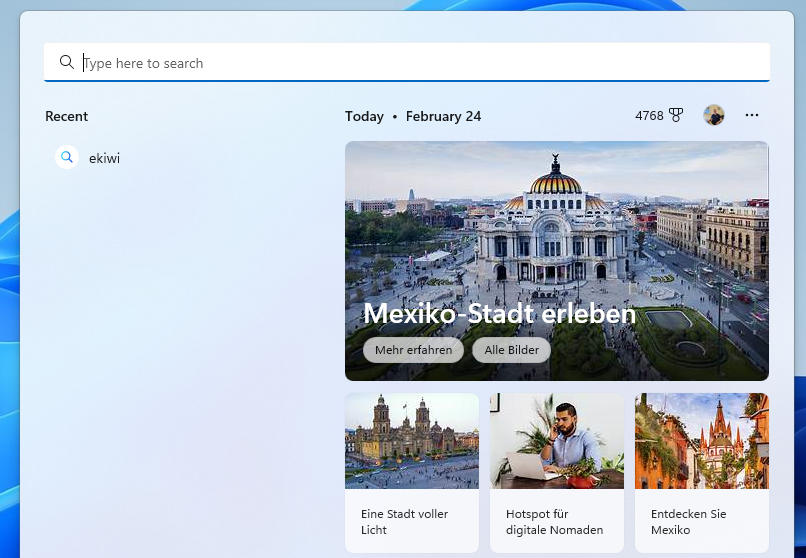
Task: Open the colorful street church thumbnail
Action: click(x=702, y=441)
